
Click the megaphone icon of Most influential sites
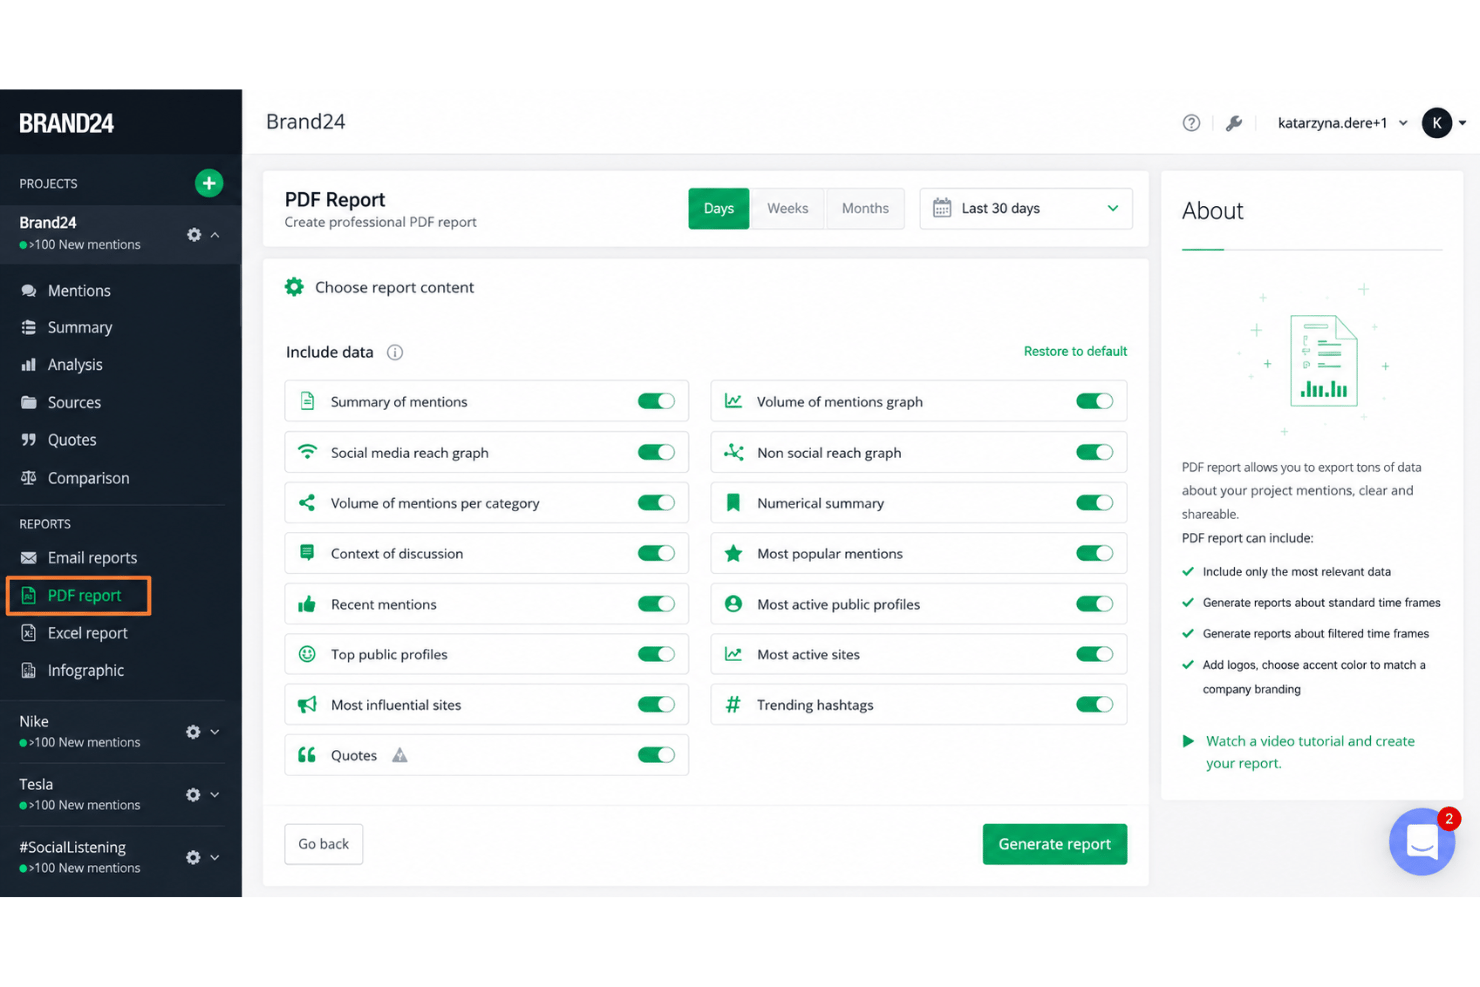tap(307, 705)
